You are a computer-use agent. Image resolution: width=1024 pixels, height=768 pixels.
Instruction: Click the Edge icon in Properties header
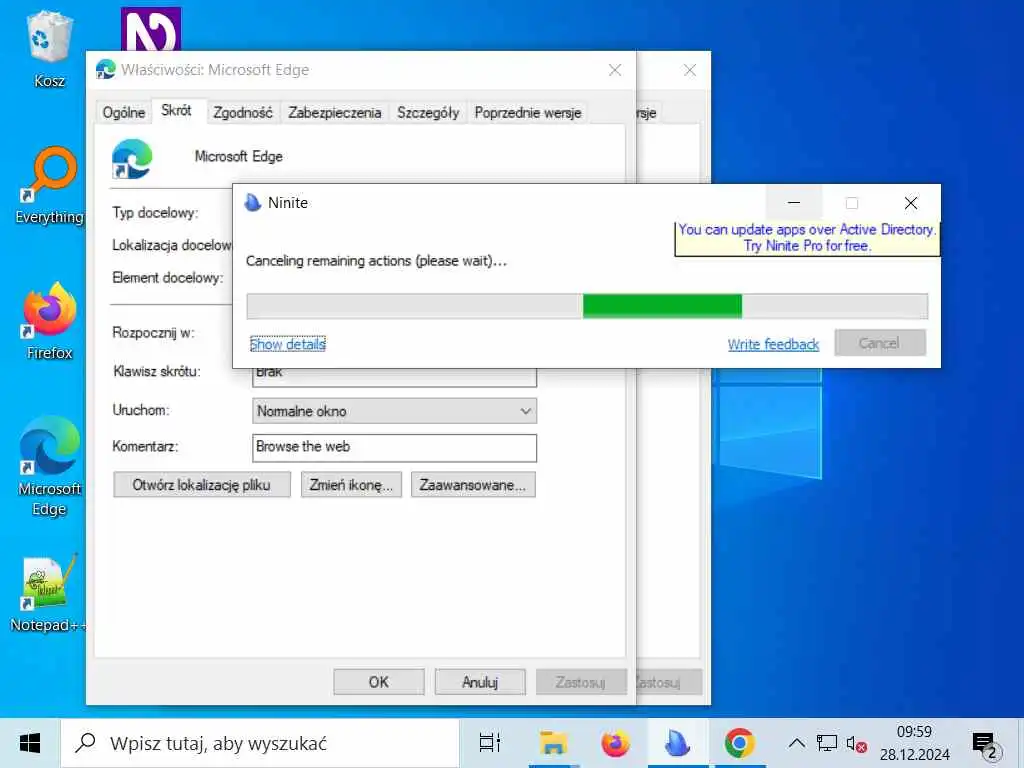pos(132,159)
